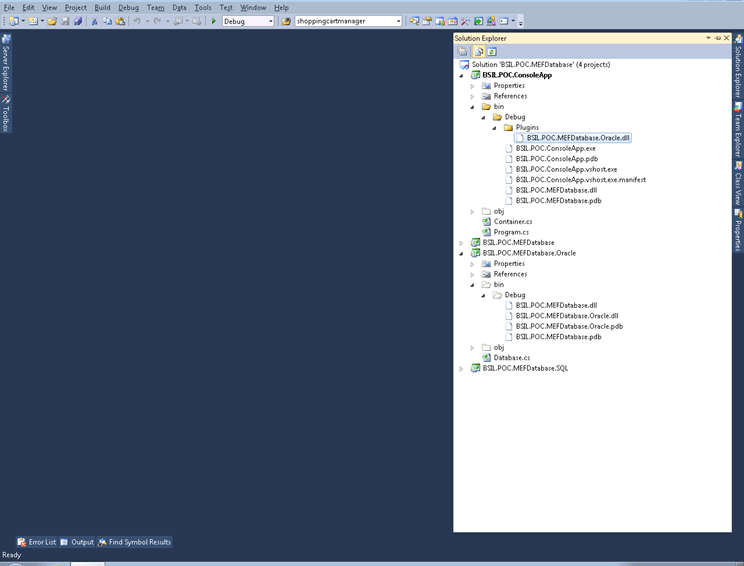Open Start Page from the toolbar icon
The height and width of the screenshot is (566, 744).
pyautogui.click(x=478, y=21)
